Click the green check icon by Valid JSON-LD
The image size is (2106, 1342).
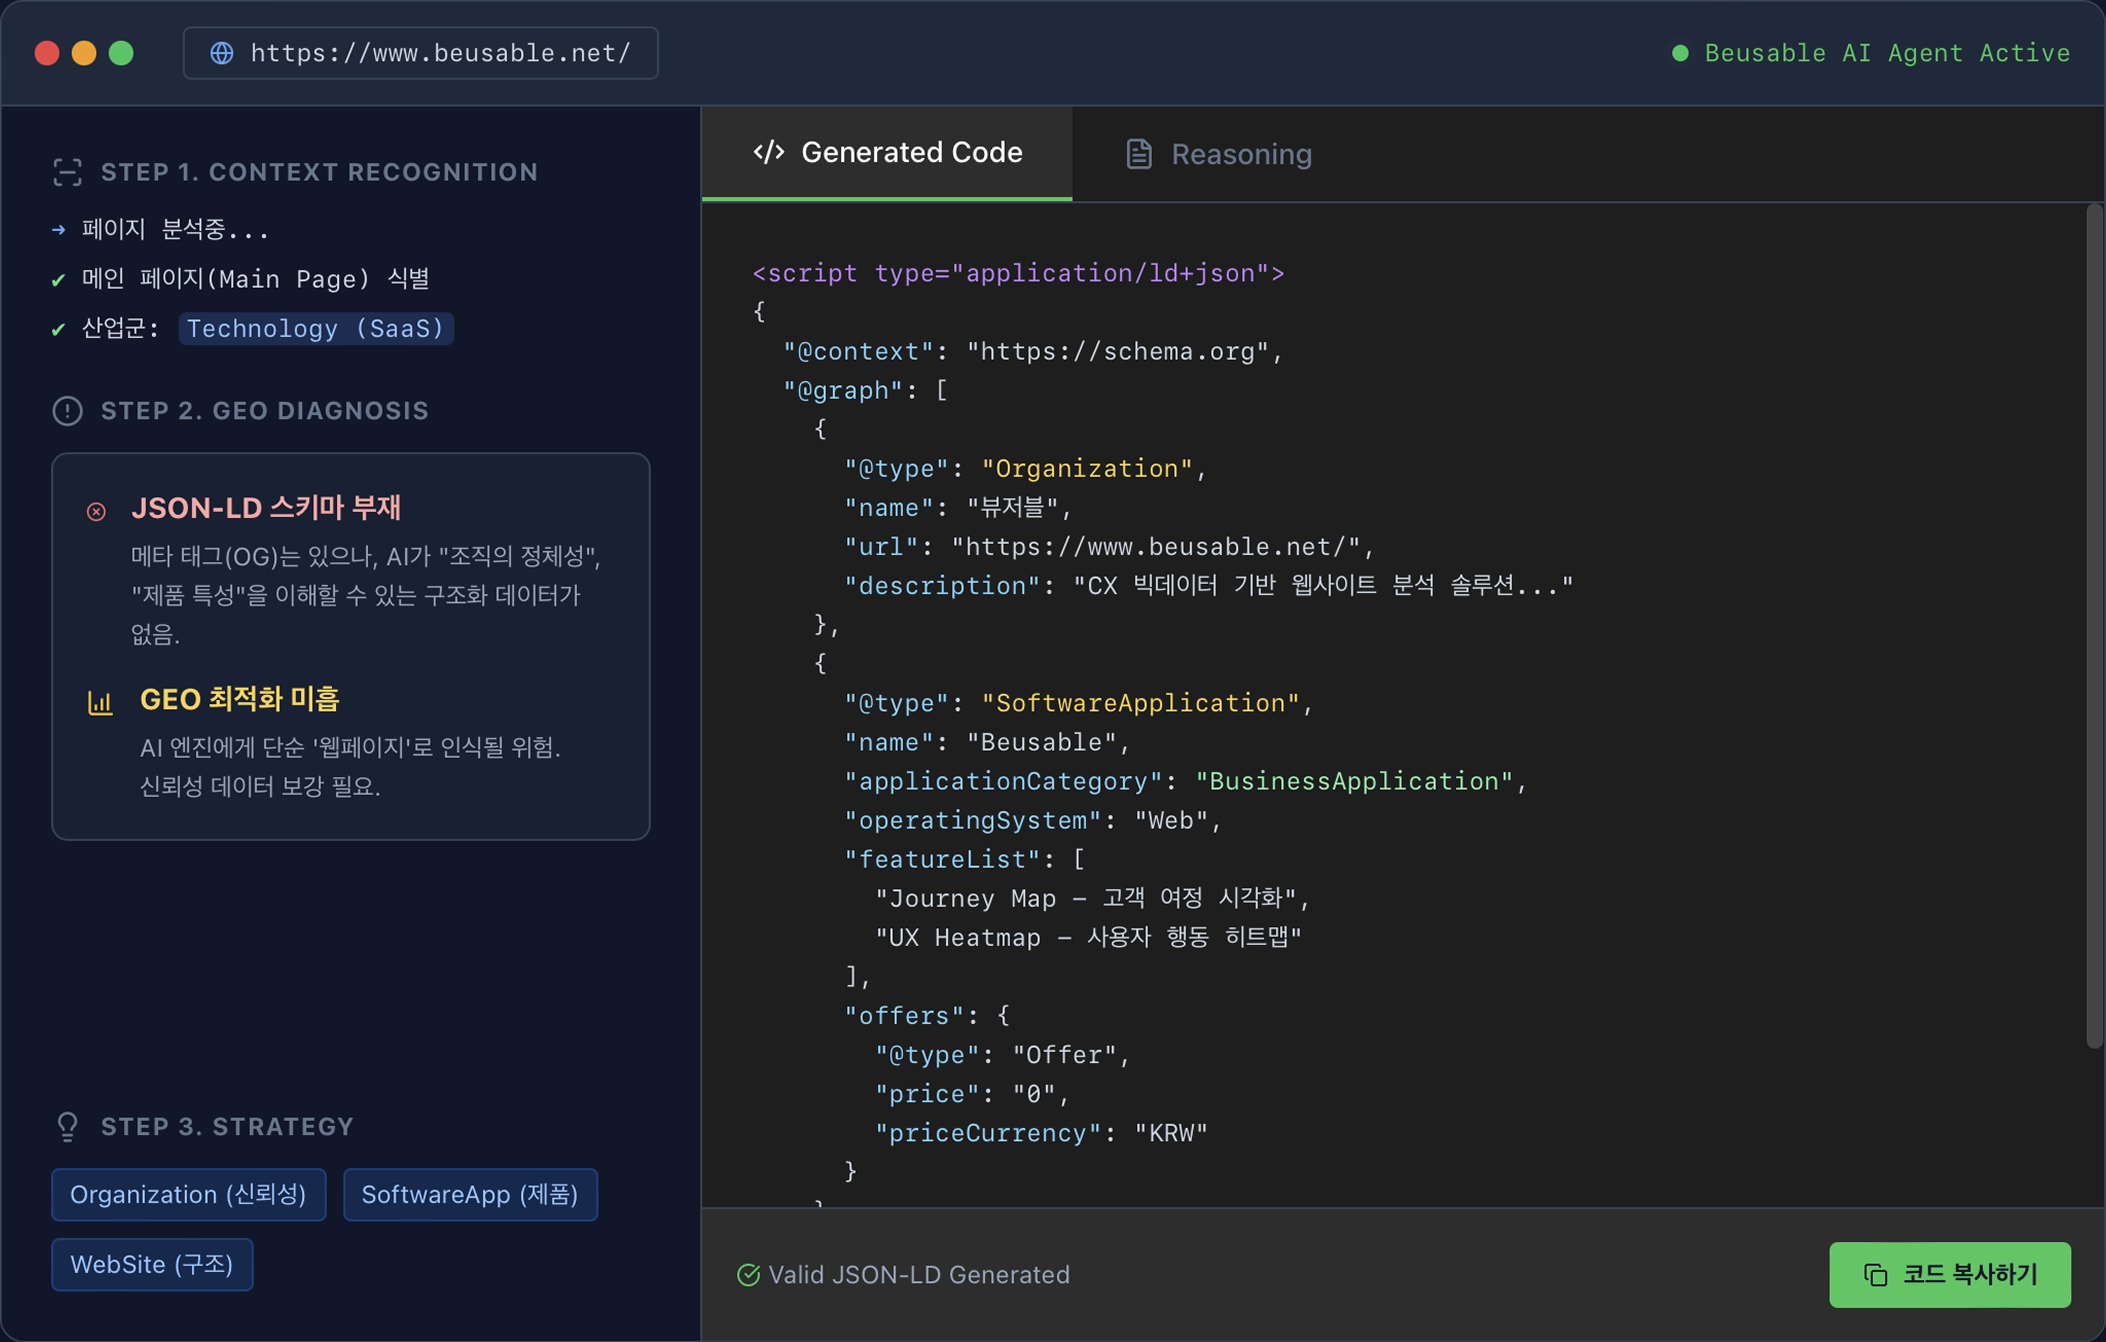[x=748, y=1275]
